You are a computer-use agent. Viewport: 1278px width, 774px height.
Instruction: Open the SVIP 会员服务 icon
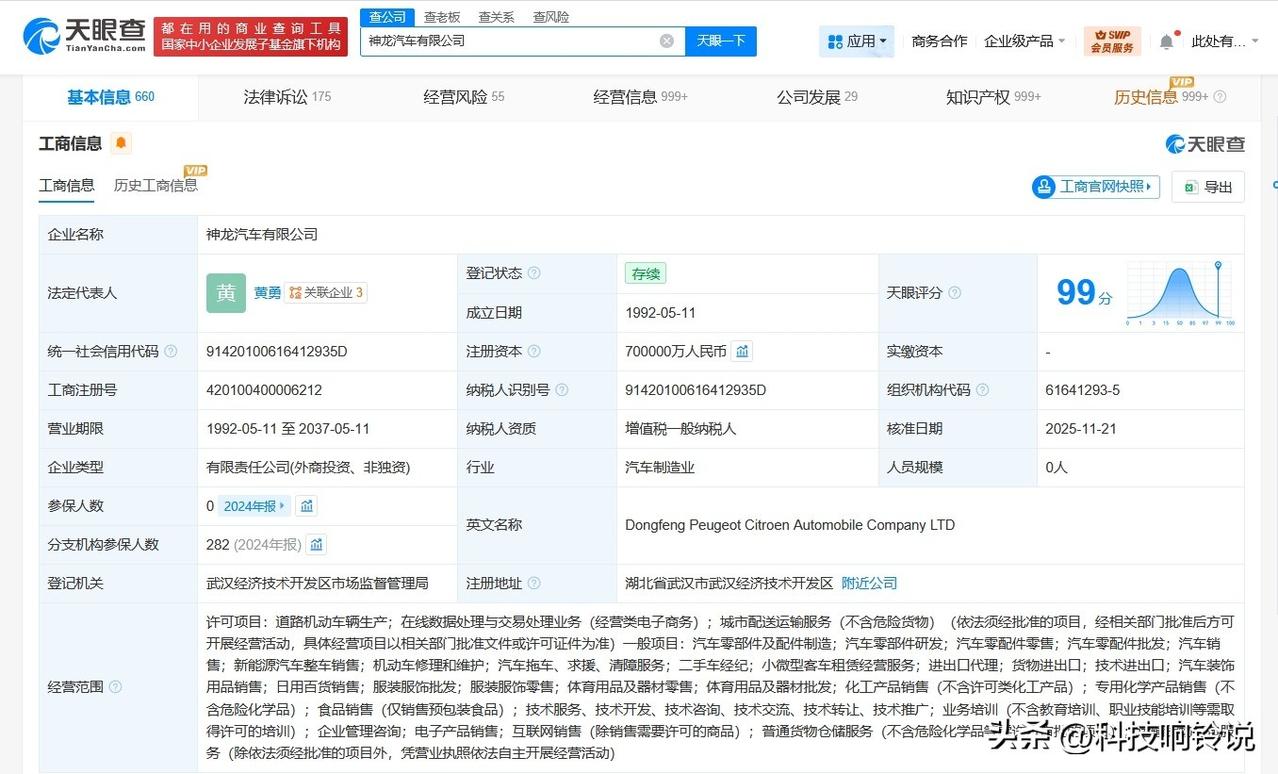(1112, 40)
